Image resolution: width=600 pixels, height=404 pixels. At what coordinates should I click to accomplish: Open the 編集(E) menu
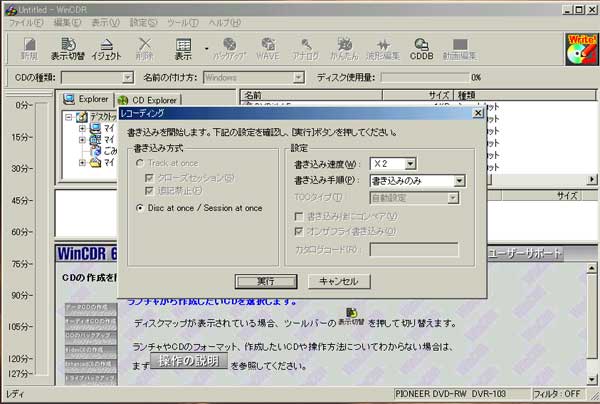[x=67, y=23]
